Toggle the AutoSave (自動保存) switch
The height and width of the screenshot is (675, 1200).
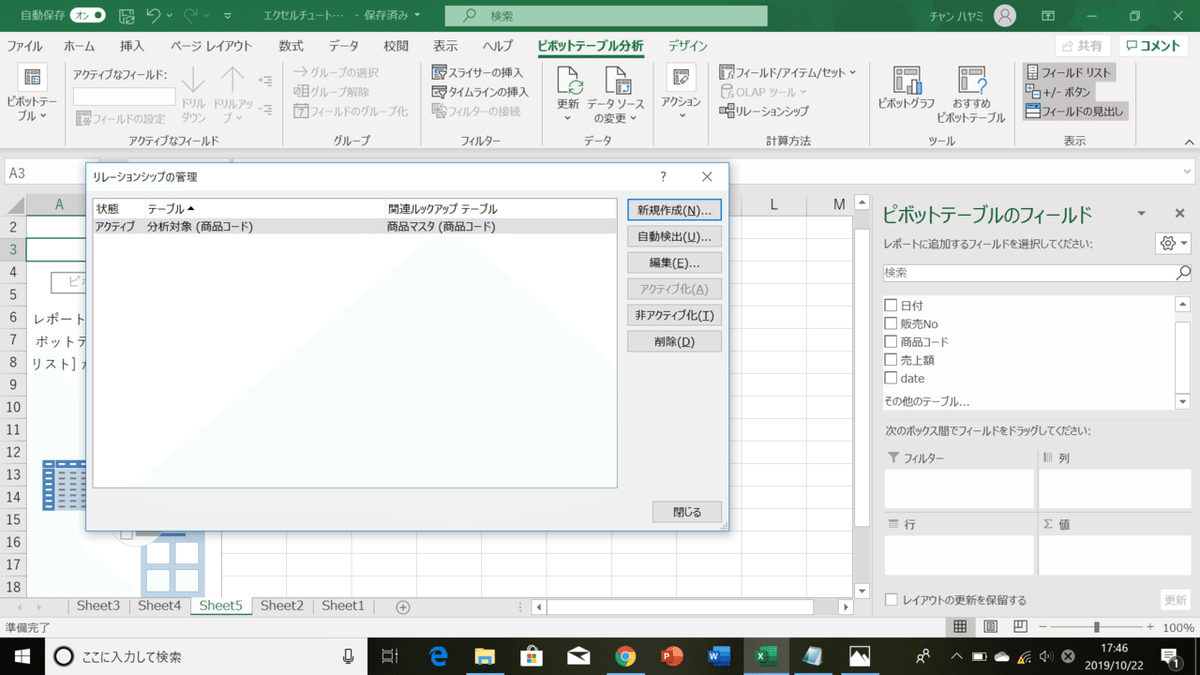[87, 16]
